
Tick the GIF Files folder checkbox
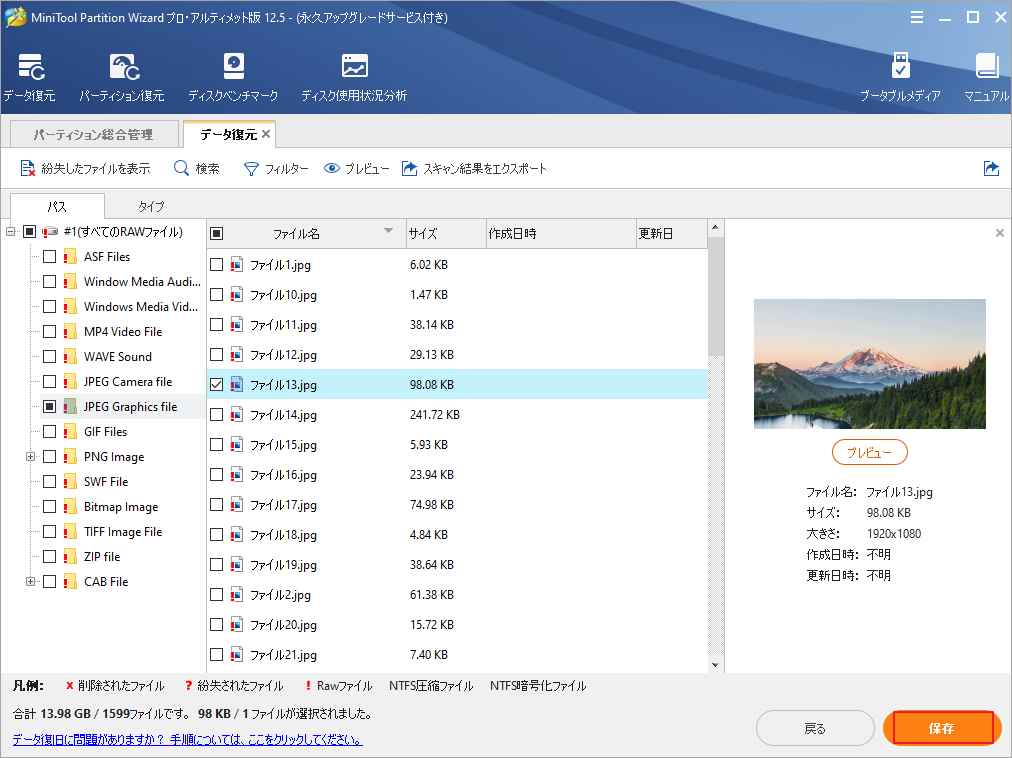[x=49, y=432]
